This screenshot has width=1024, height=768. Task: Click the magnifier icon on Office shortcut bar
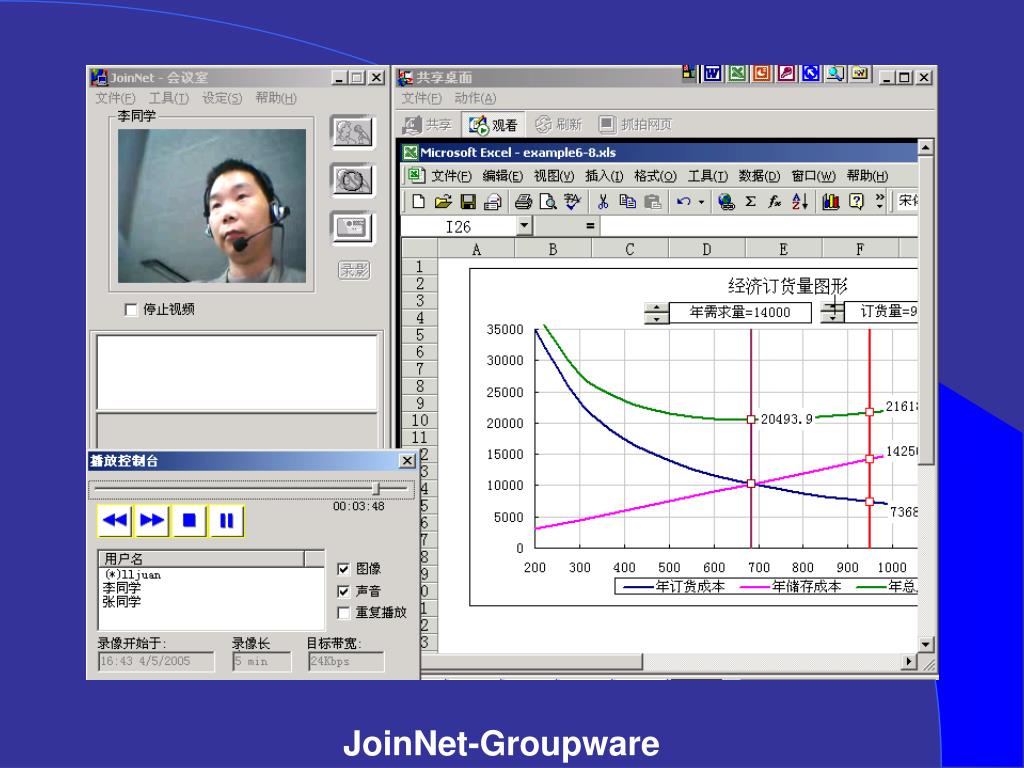[x=835, y=74]
